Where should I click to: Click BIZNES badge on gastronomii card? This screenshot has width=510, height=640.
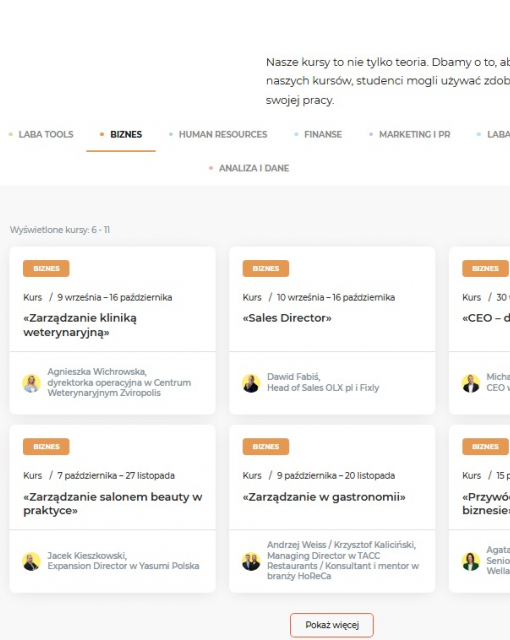[266, 447]
